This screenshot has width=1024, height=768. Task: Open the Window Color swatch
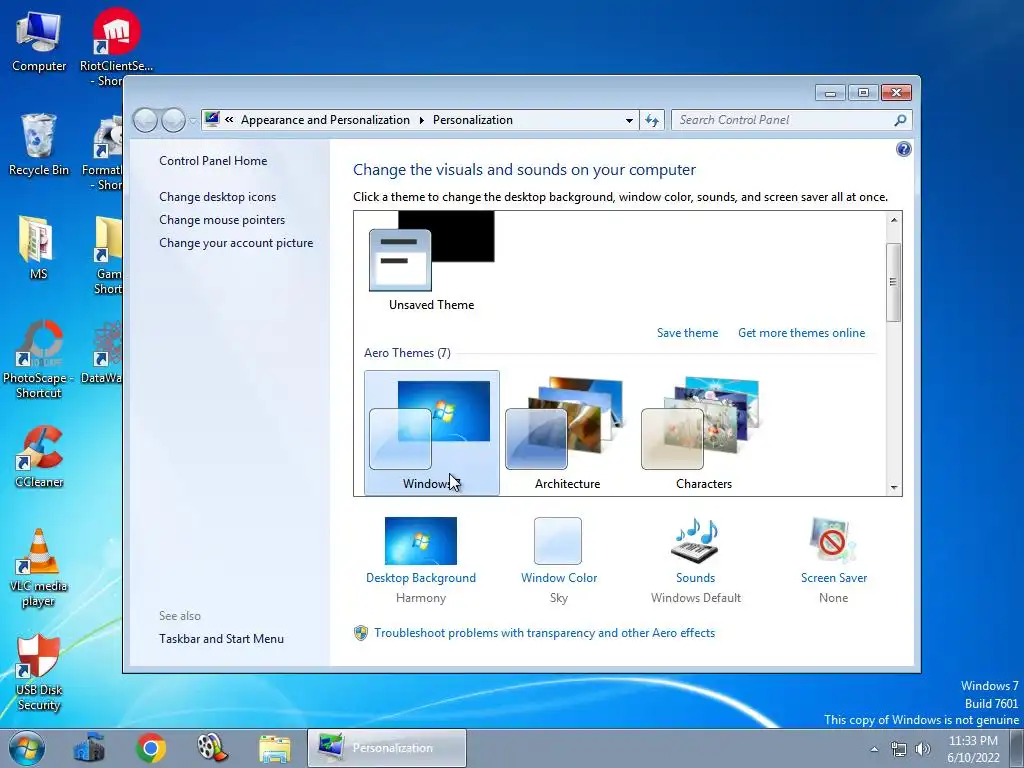[x=558, y=541]
